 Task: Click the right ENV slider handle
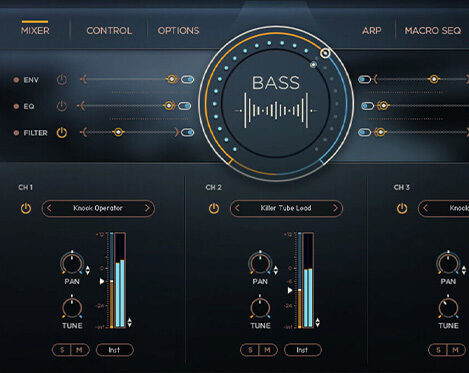coord(434,79)
